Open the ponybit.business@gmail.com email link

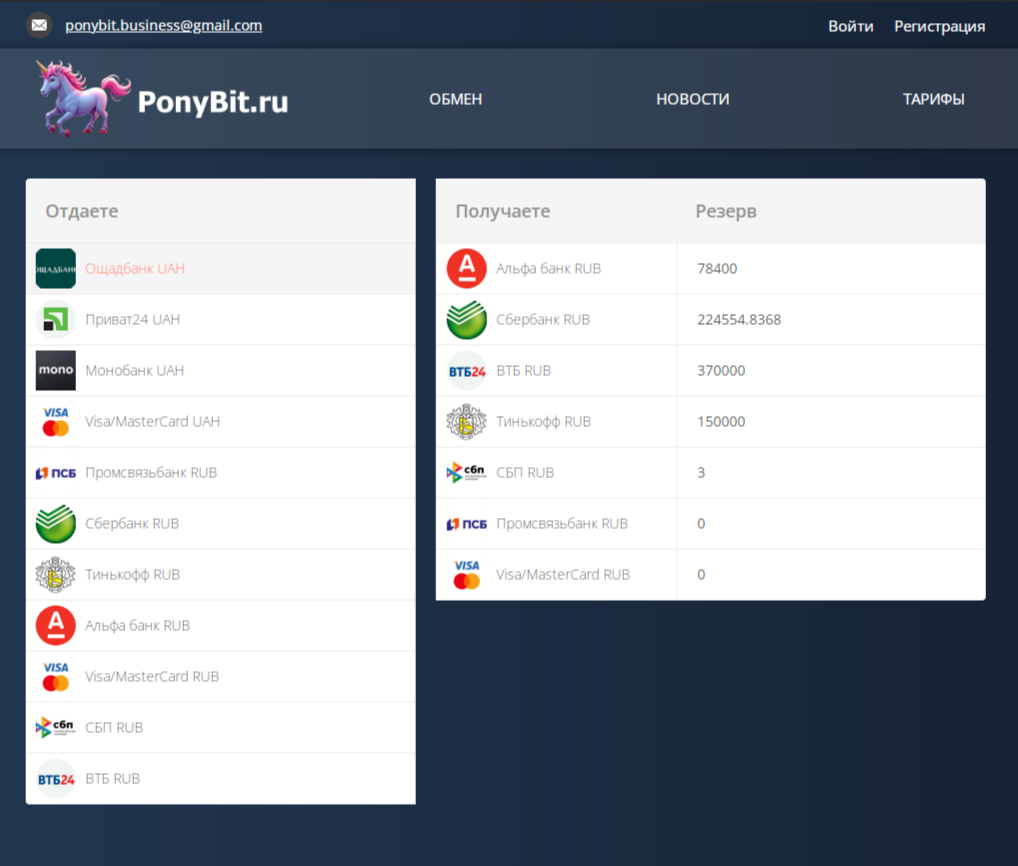164,25
